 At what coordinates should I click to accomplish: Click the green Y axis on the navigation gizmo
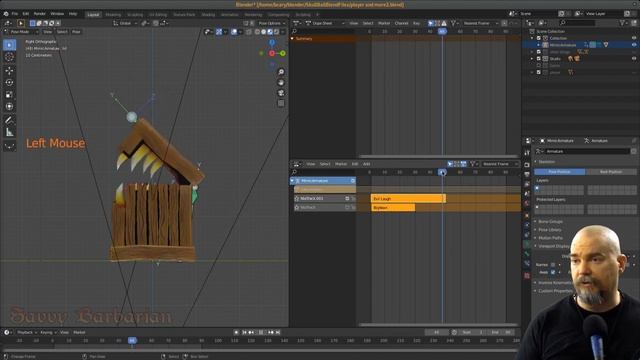click(282, 53)
